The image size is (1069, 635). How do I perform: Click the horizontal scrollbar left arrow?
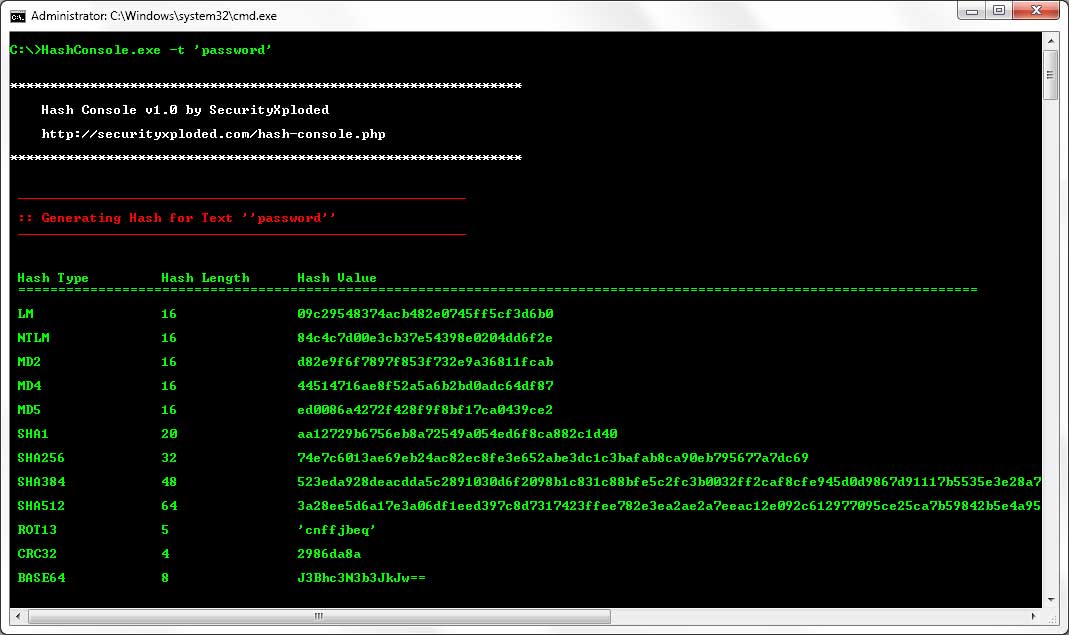16,616
